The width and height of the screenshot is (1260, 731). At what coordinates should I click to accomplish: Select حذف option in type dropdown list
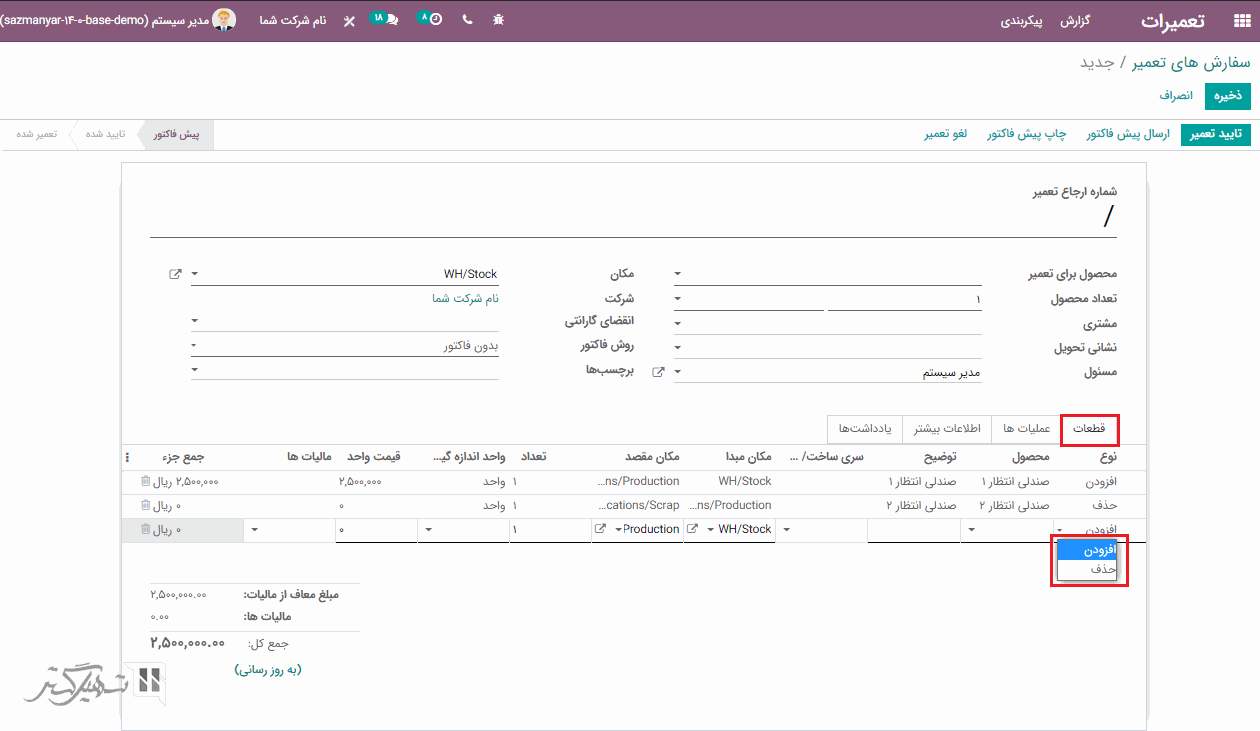[1088, 569]
